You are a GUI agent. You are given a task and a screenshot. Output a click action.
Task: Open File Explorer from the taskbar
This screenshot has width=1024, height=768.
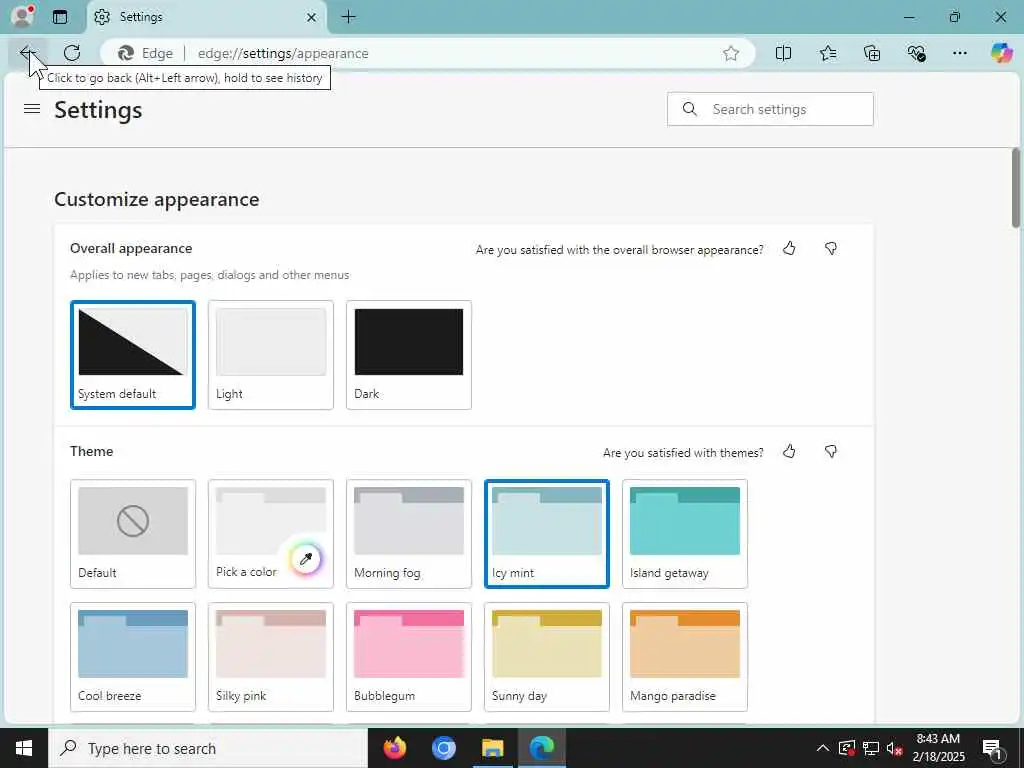[x=492, y=748]
